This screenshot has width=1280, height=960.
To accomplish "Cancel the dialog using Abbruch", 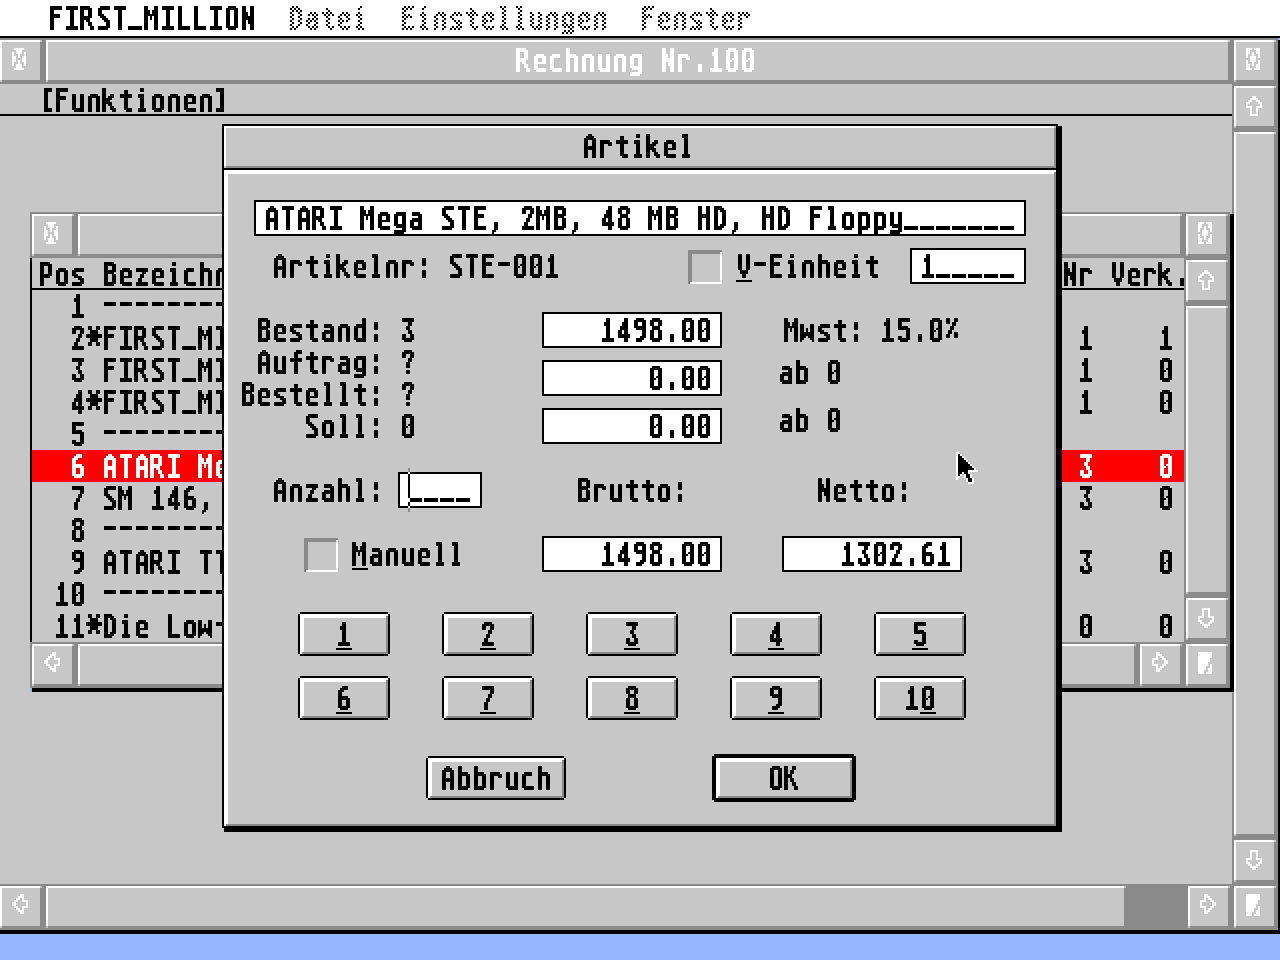I will click(x=495, y=778).
